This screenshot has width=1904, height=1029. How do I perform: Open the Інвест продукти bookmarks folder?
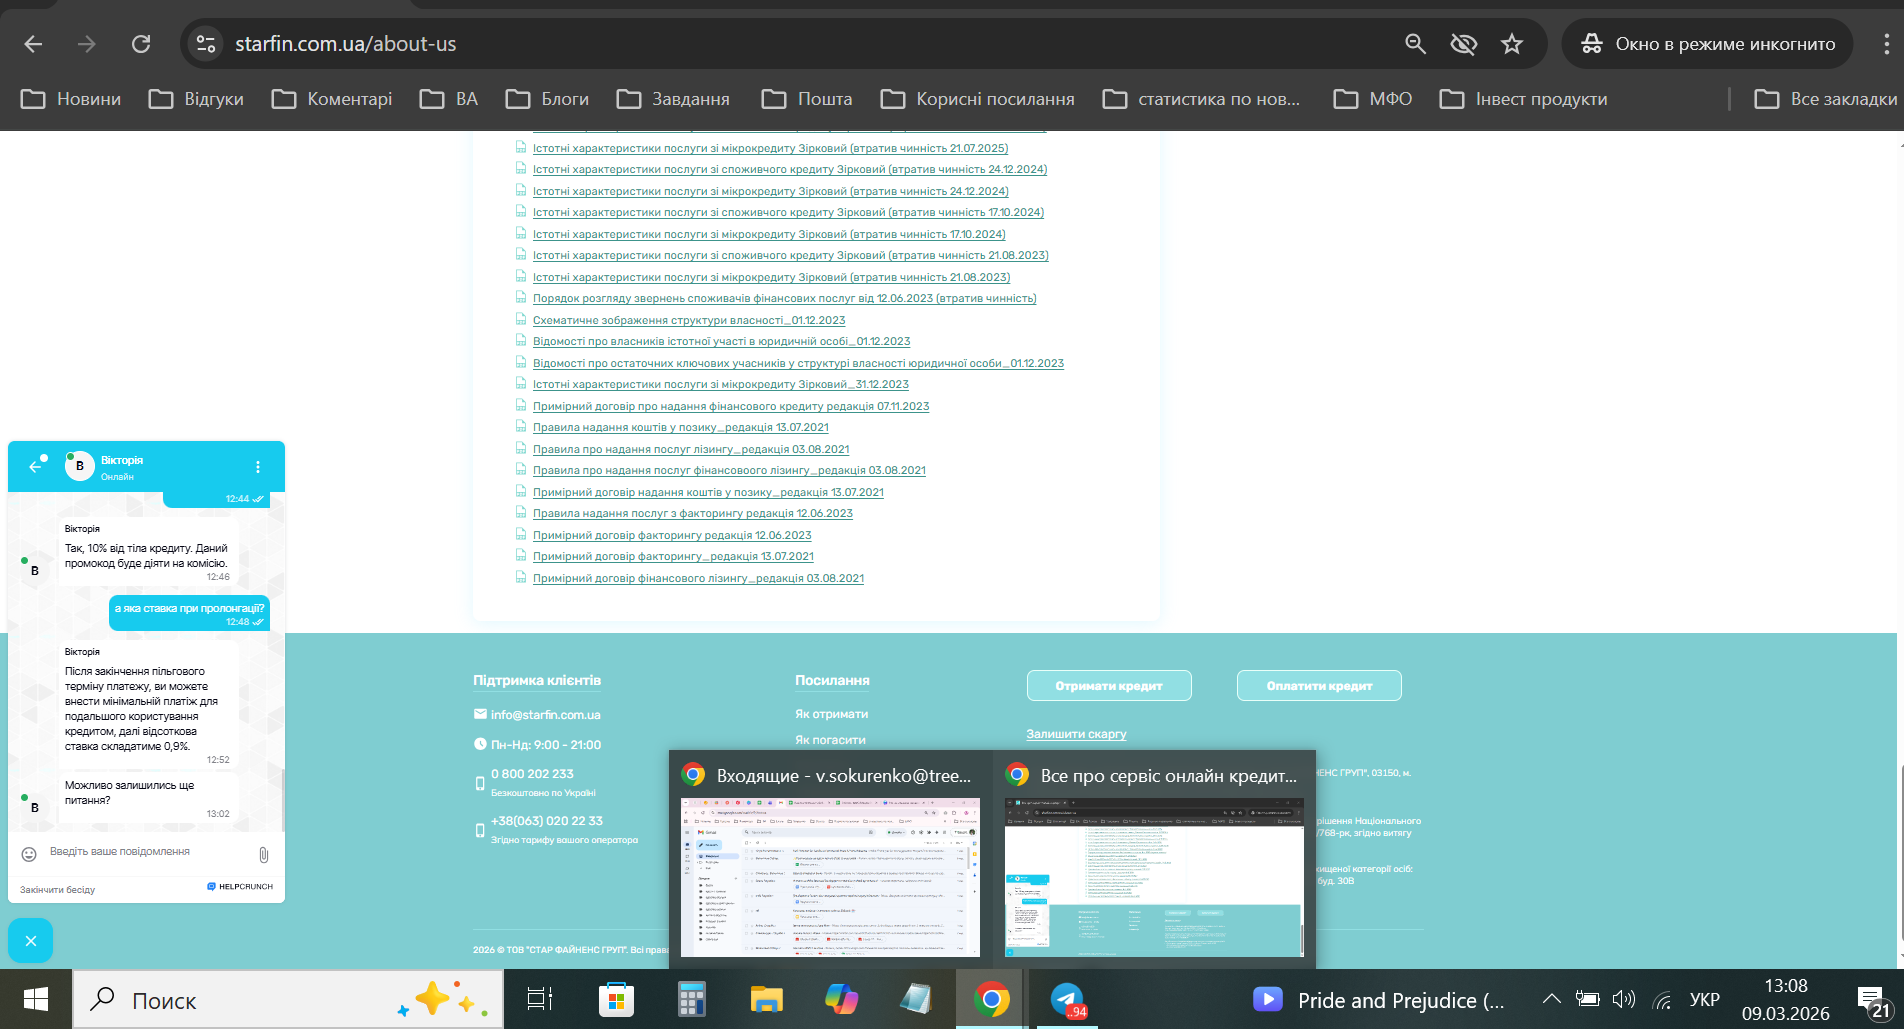point(1524,99)
